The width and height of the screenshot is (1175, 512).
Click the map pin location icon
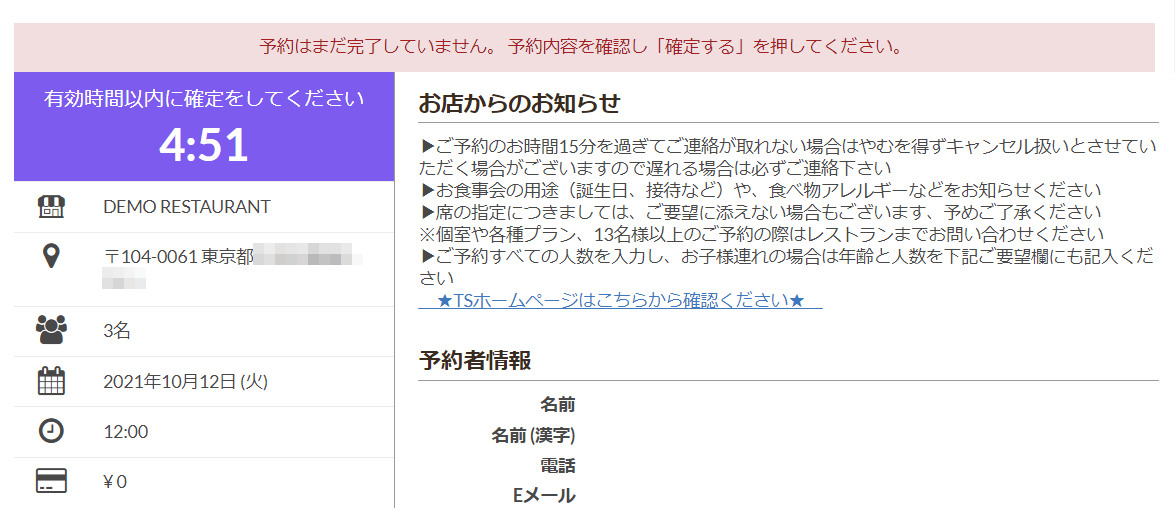(x=51, y=256)
